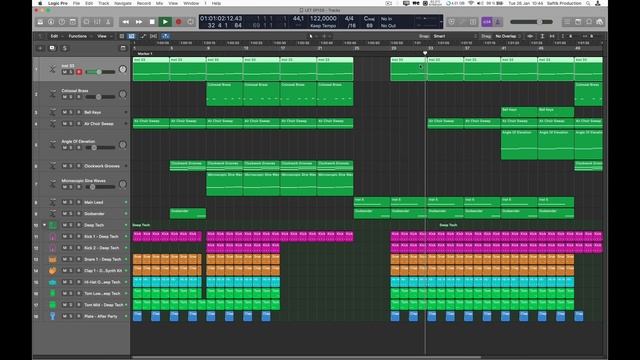
Task: Toggle Cycle mode in the transport
Action: click(x=190, y=22)
